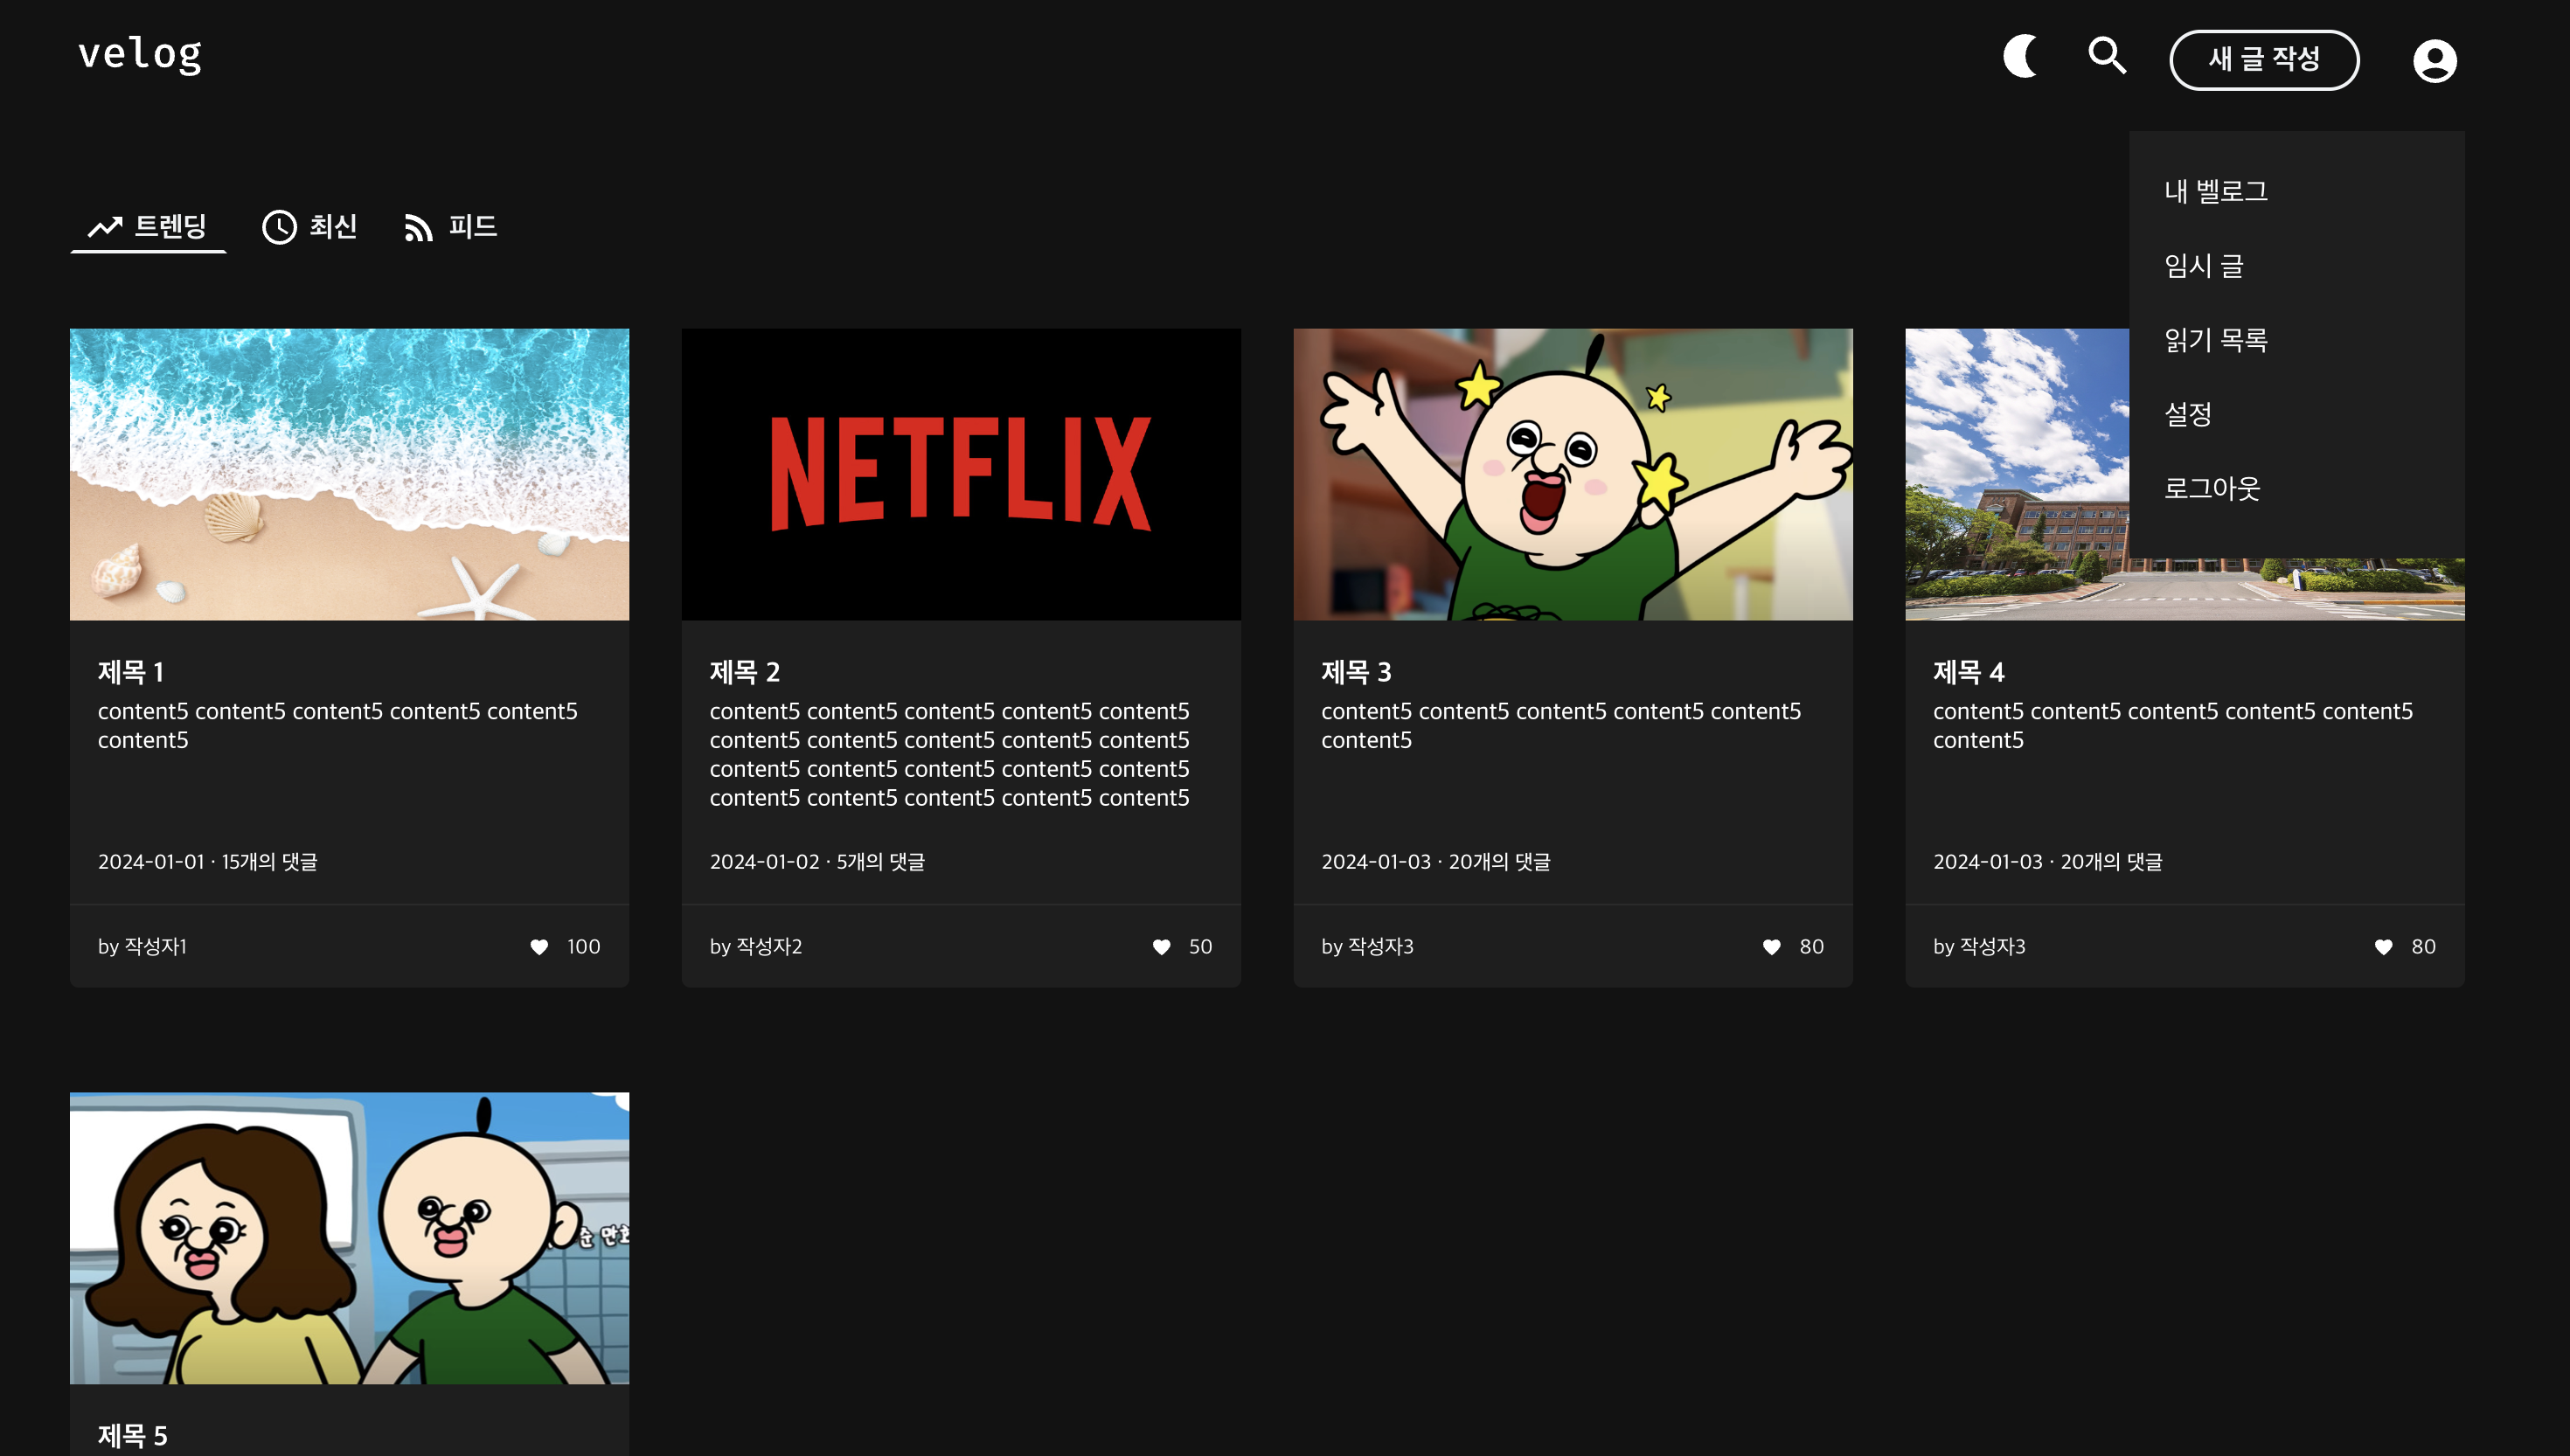Click the author link by 작성자1

pos(142,946)
